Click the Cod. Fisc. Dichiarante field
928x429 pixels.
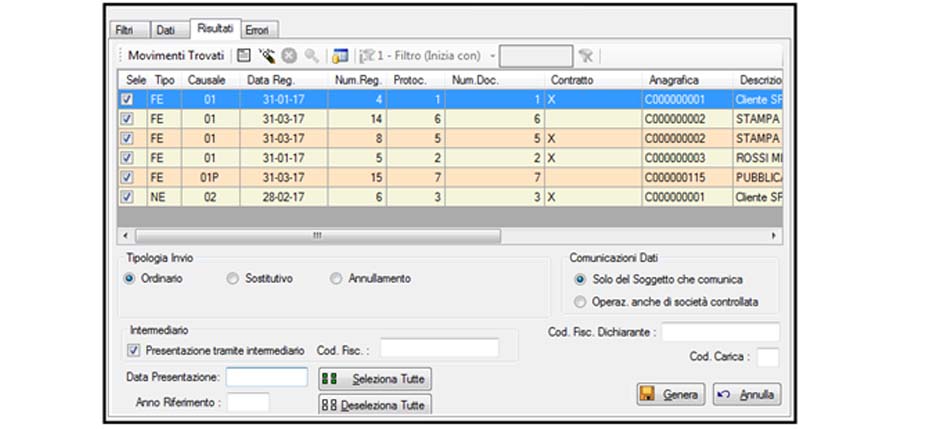coord(720,333)
